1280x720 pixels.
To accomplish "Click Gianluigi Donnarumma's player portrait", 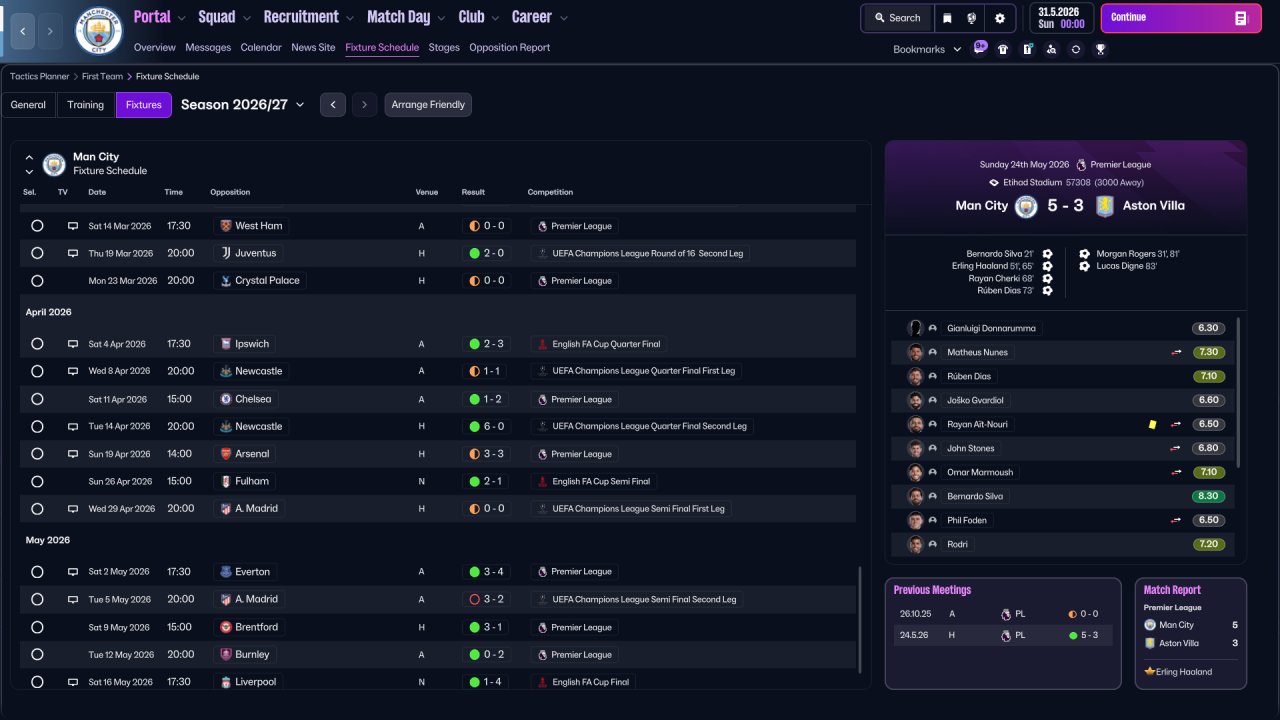I will click(x=915, y=328).
